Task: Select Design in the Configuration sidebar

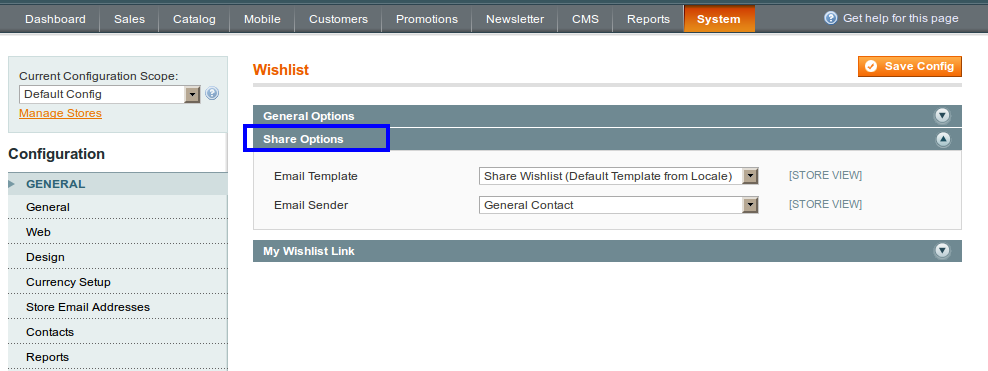Action: [x=118, y=257]
